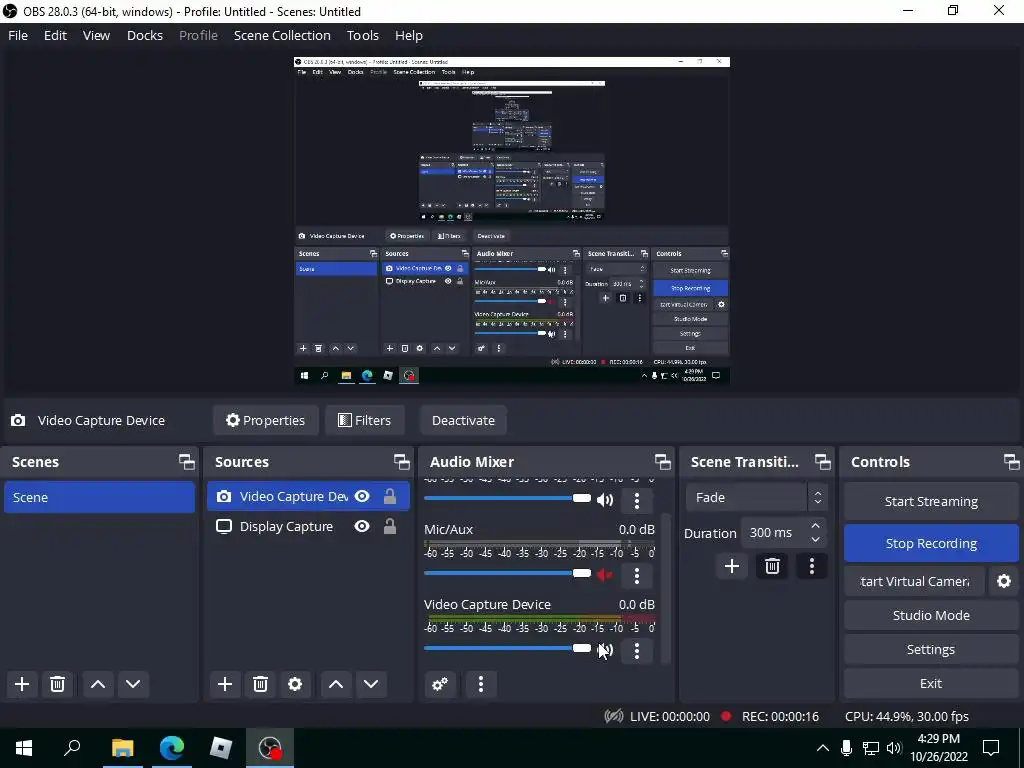This screenshot has width=1024, height=768.
Task: Open OBS Studio taskbar icon
Action: (x=270, y=748)
